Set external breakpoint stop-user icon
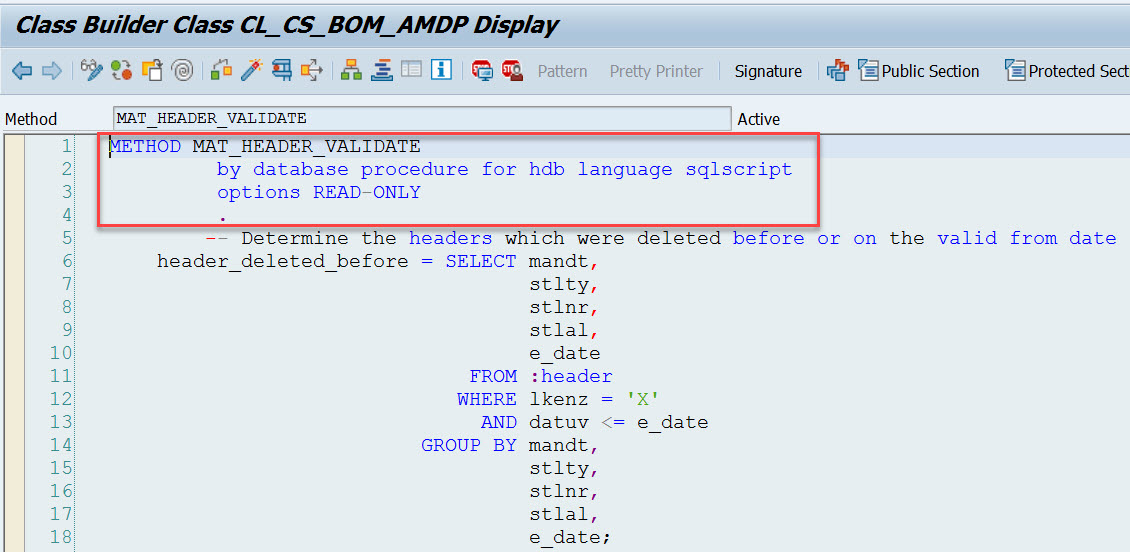1130x552 pixels. click(x=512, y=70)
